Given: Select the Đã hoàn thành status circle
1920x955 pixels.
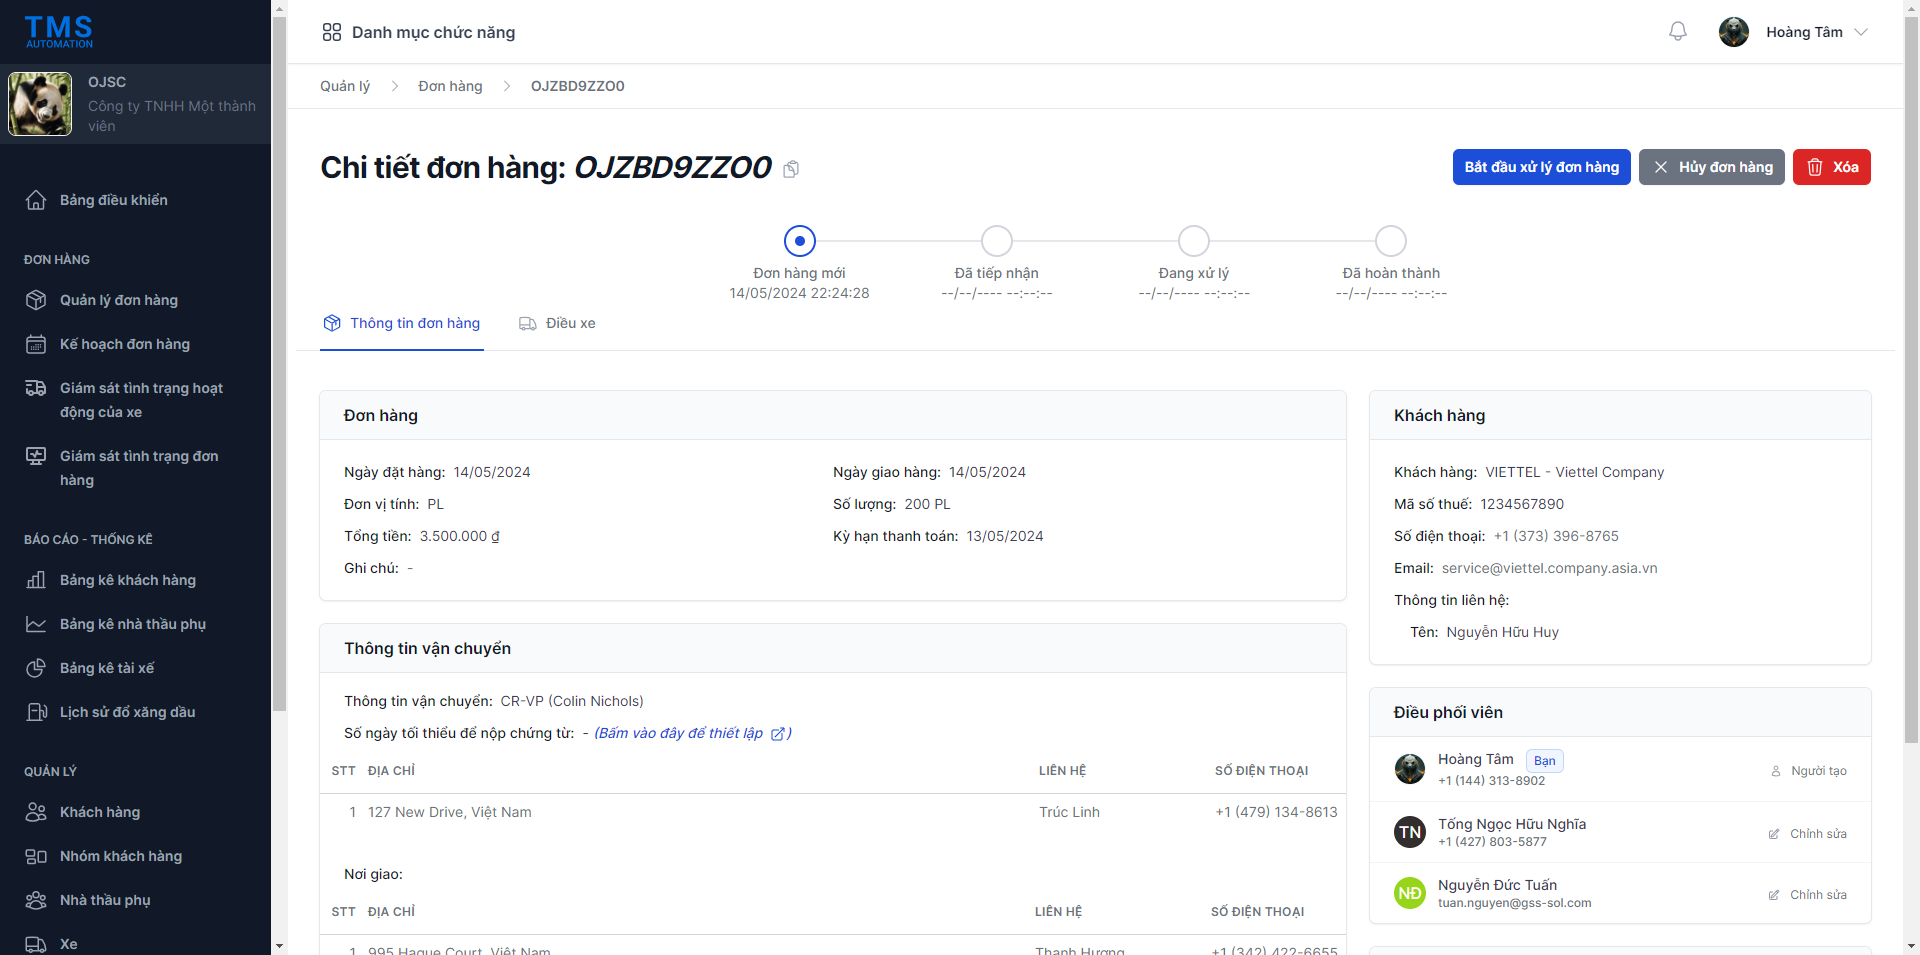Looking at the screenshot, I should coord(1390,241).
